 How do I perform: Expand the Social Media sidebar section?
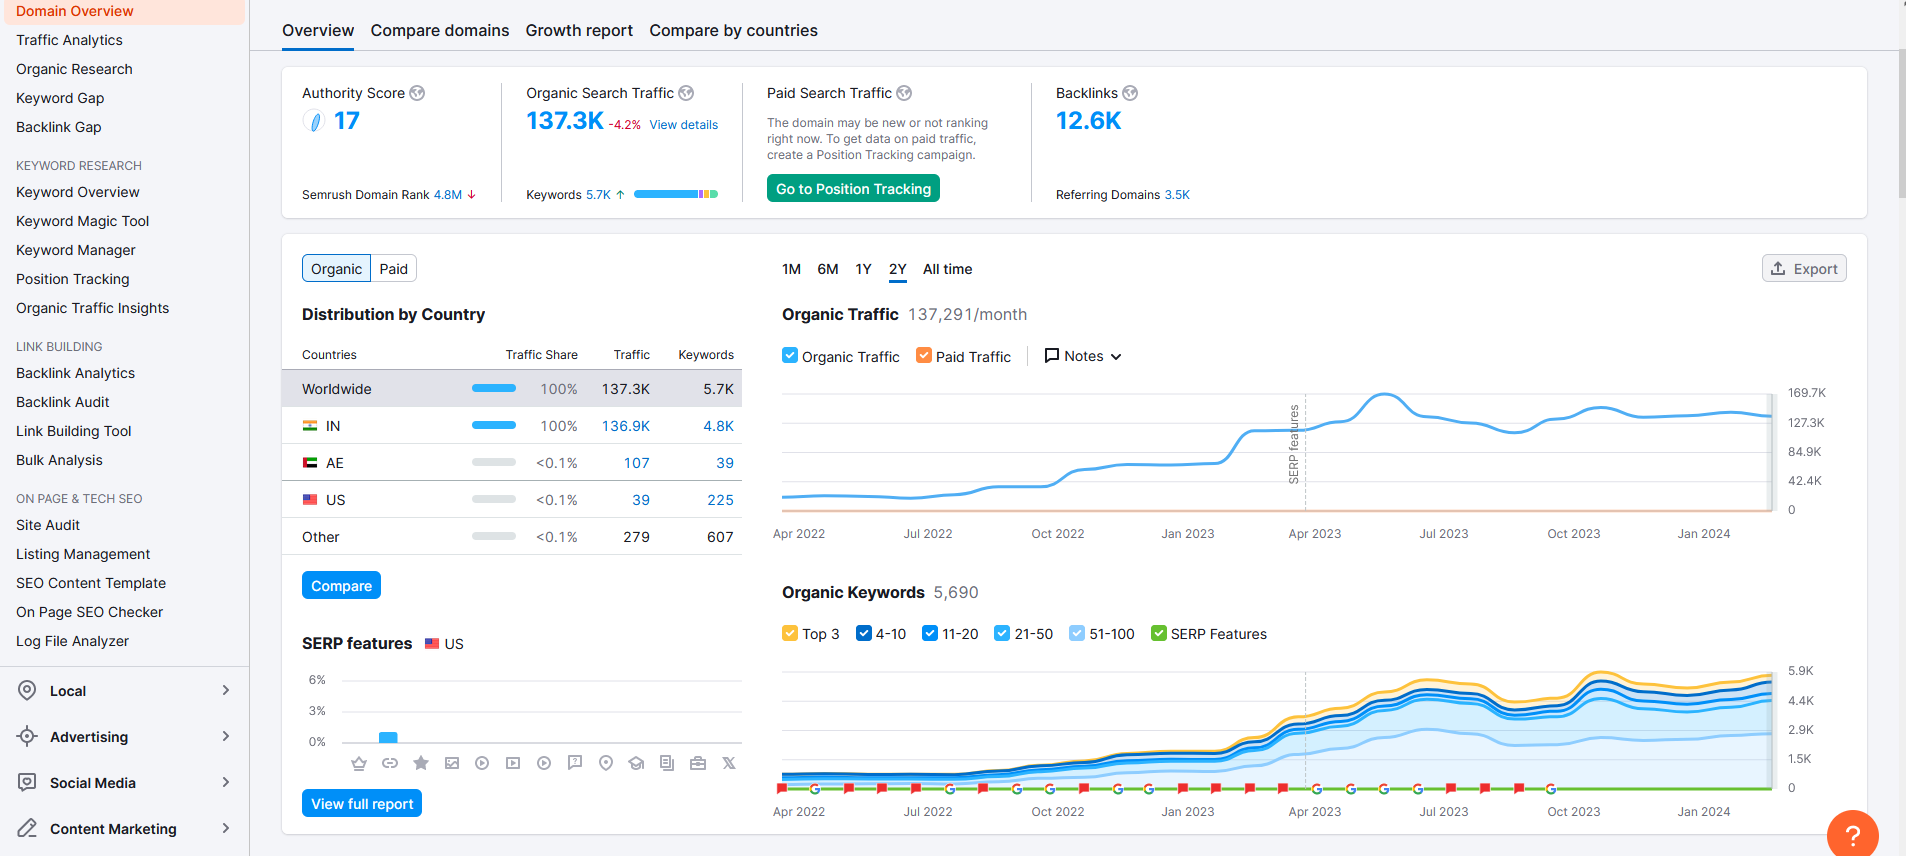pyautogui.click(x=125, y=783)
